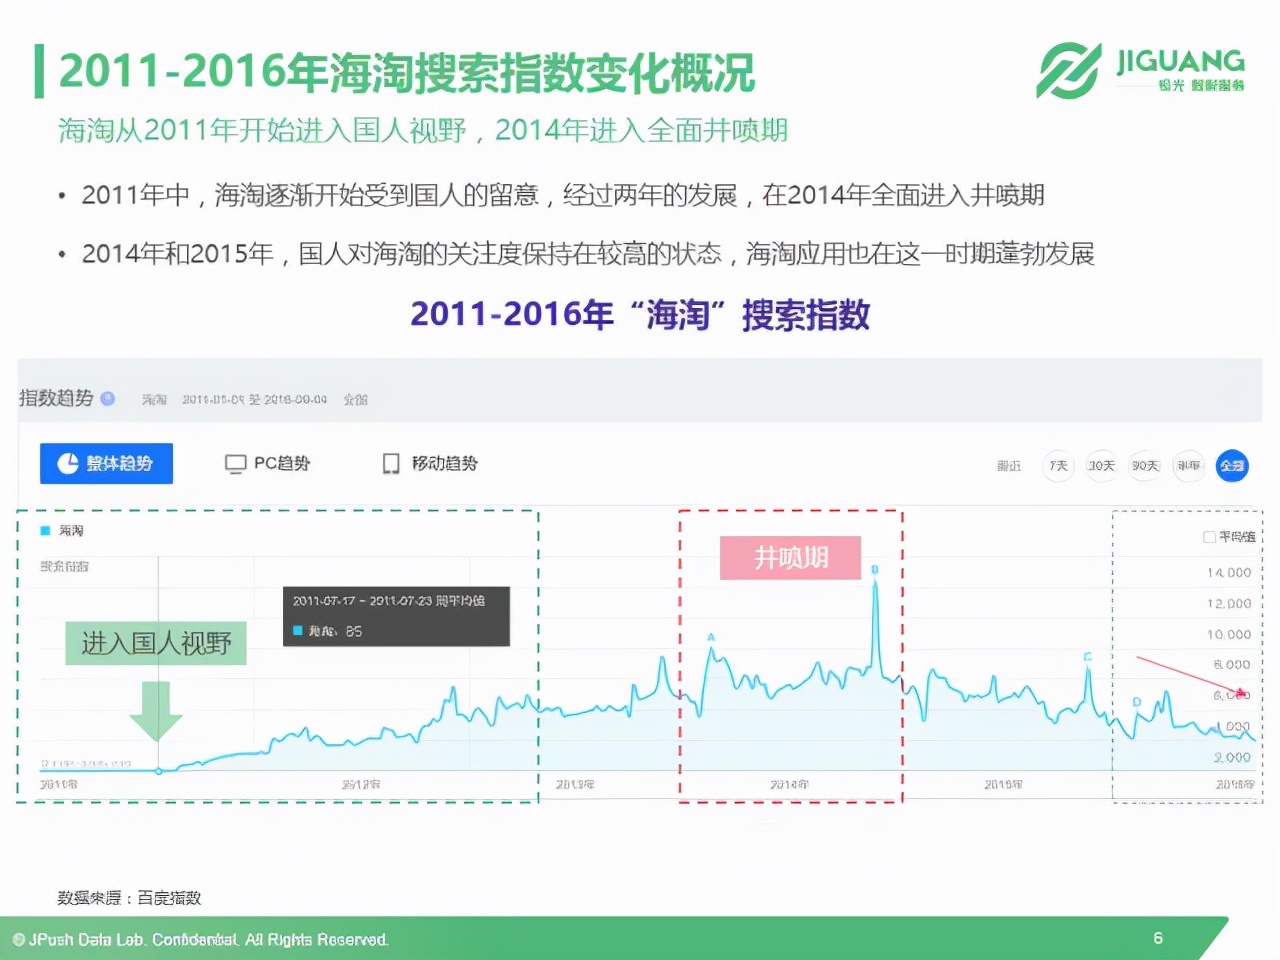Toggle the 平均值 checkbox on the chart

(x=1208, y=536)
